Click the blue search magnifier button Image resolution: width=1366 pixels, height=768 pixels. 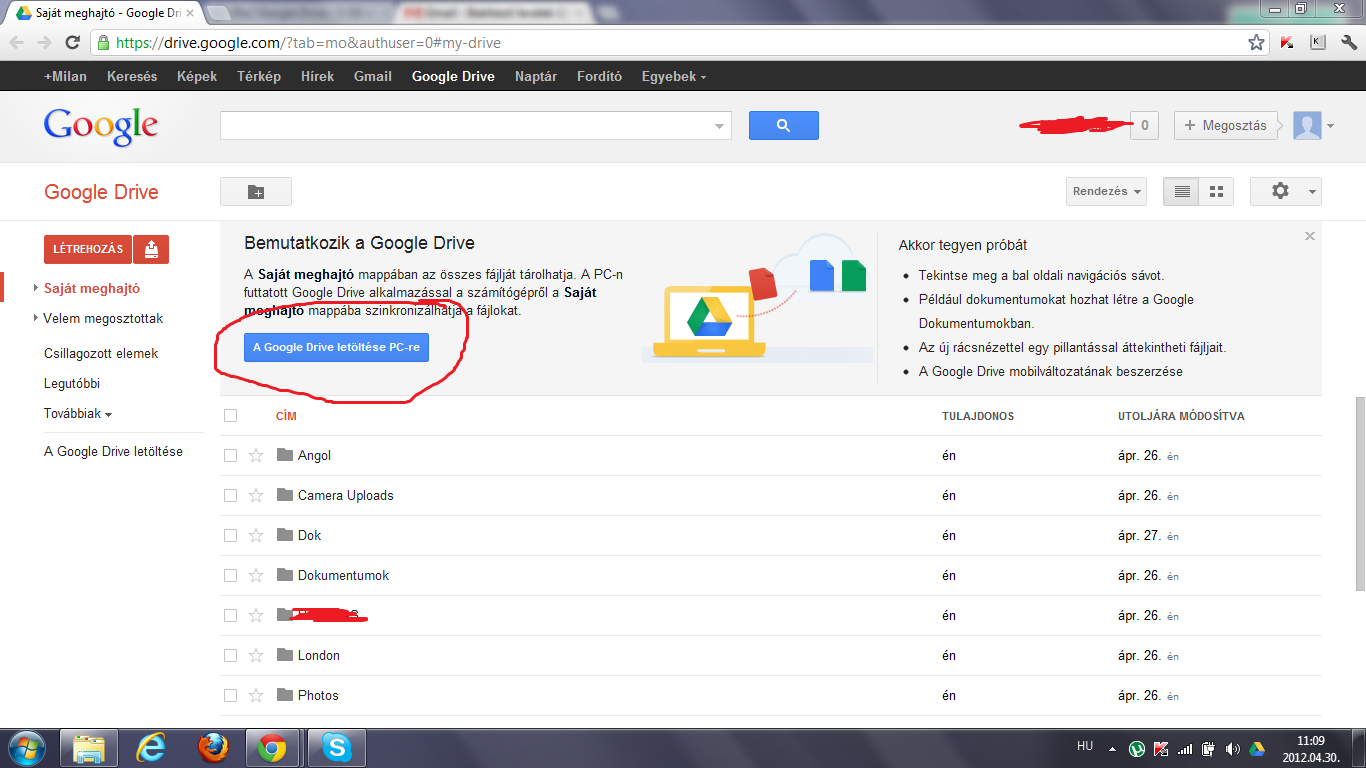[783, 125]
